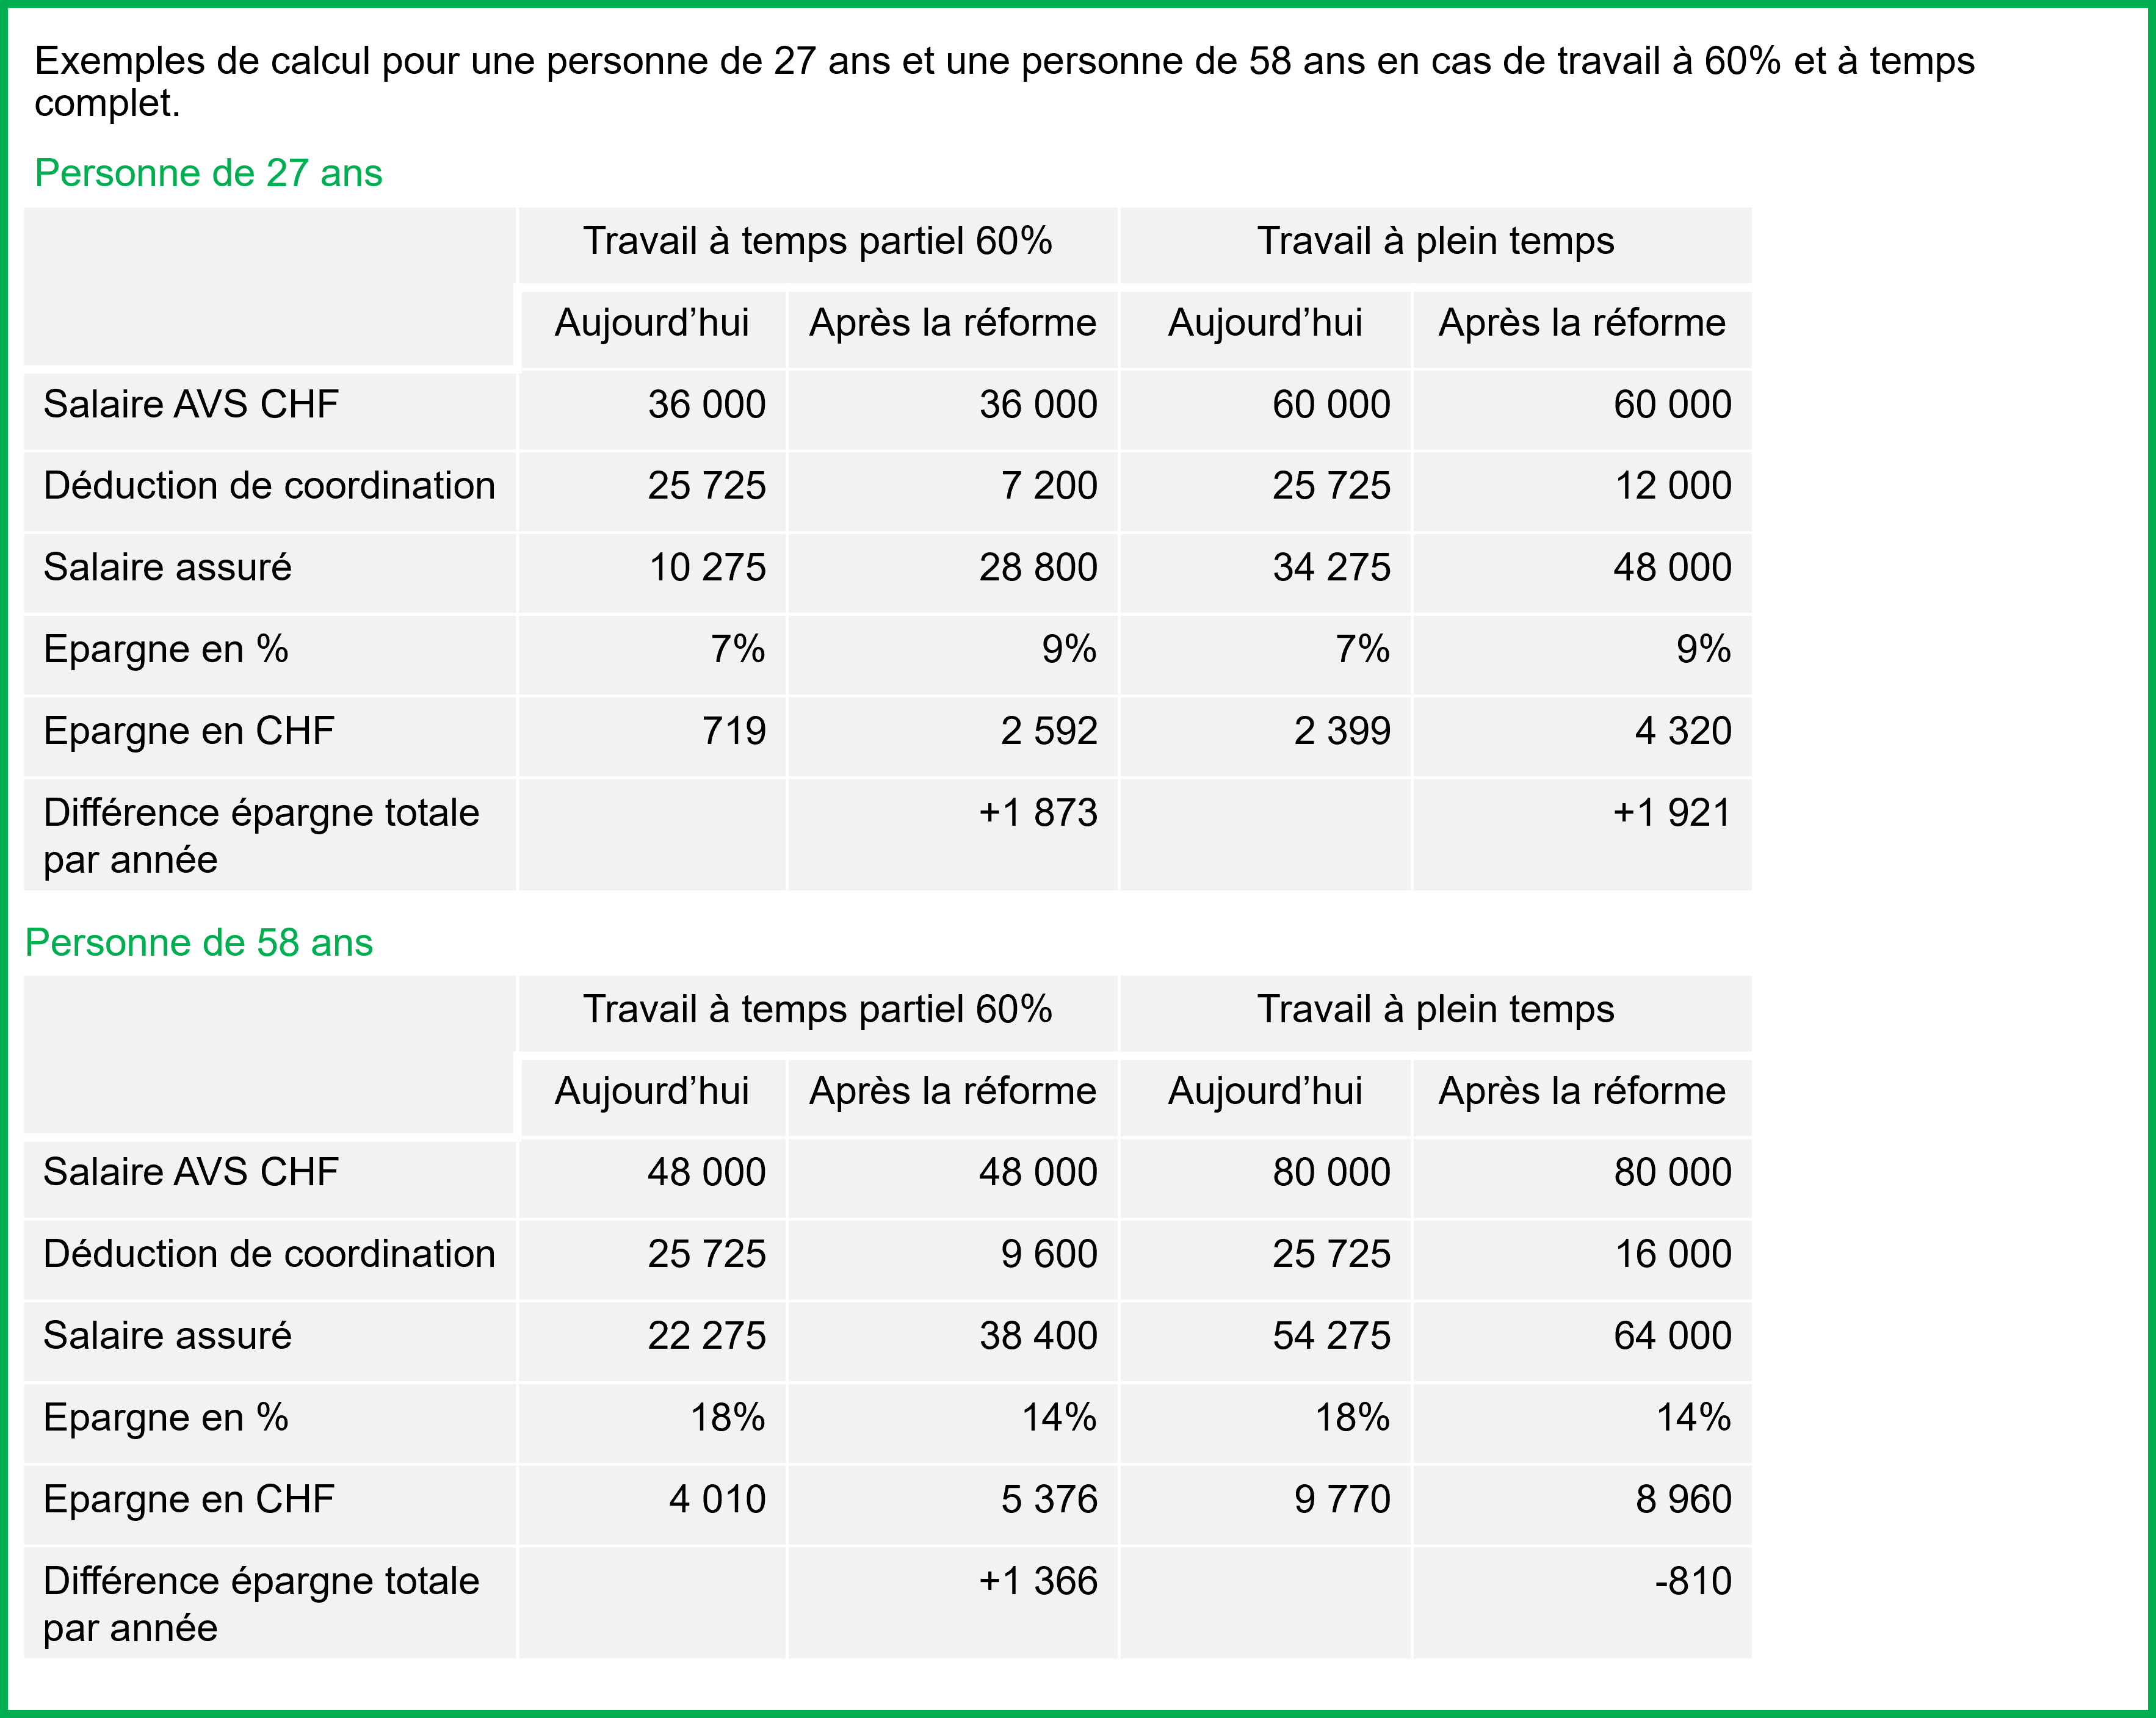Click the '+1 921' difference value
This screenshot has height=1718, width=2156.
tap(1671, 812)
